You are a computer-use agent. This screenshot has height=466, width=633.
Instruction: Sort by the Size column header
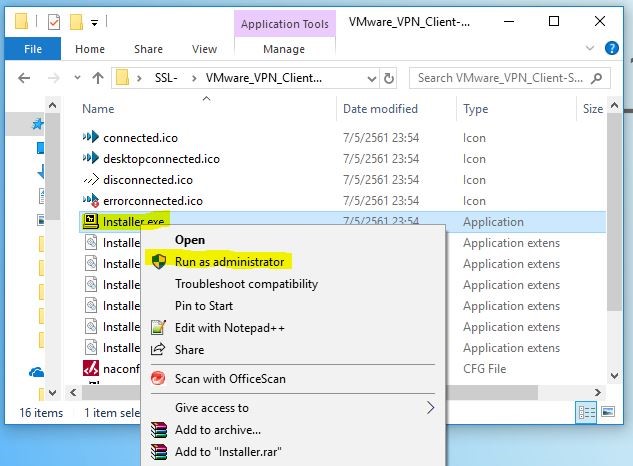(592, 109)
